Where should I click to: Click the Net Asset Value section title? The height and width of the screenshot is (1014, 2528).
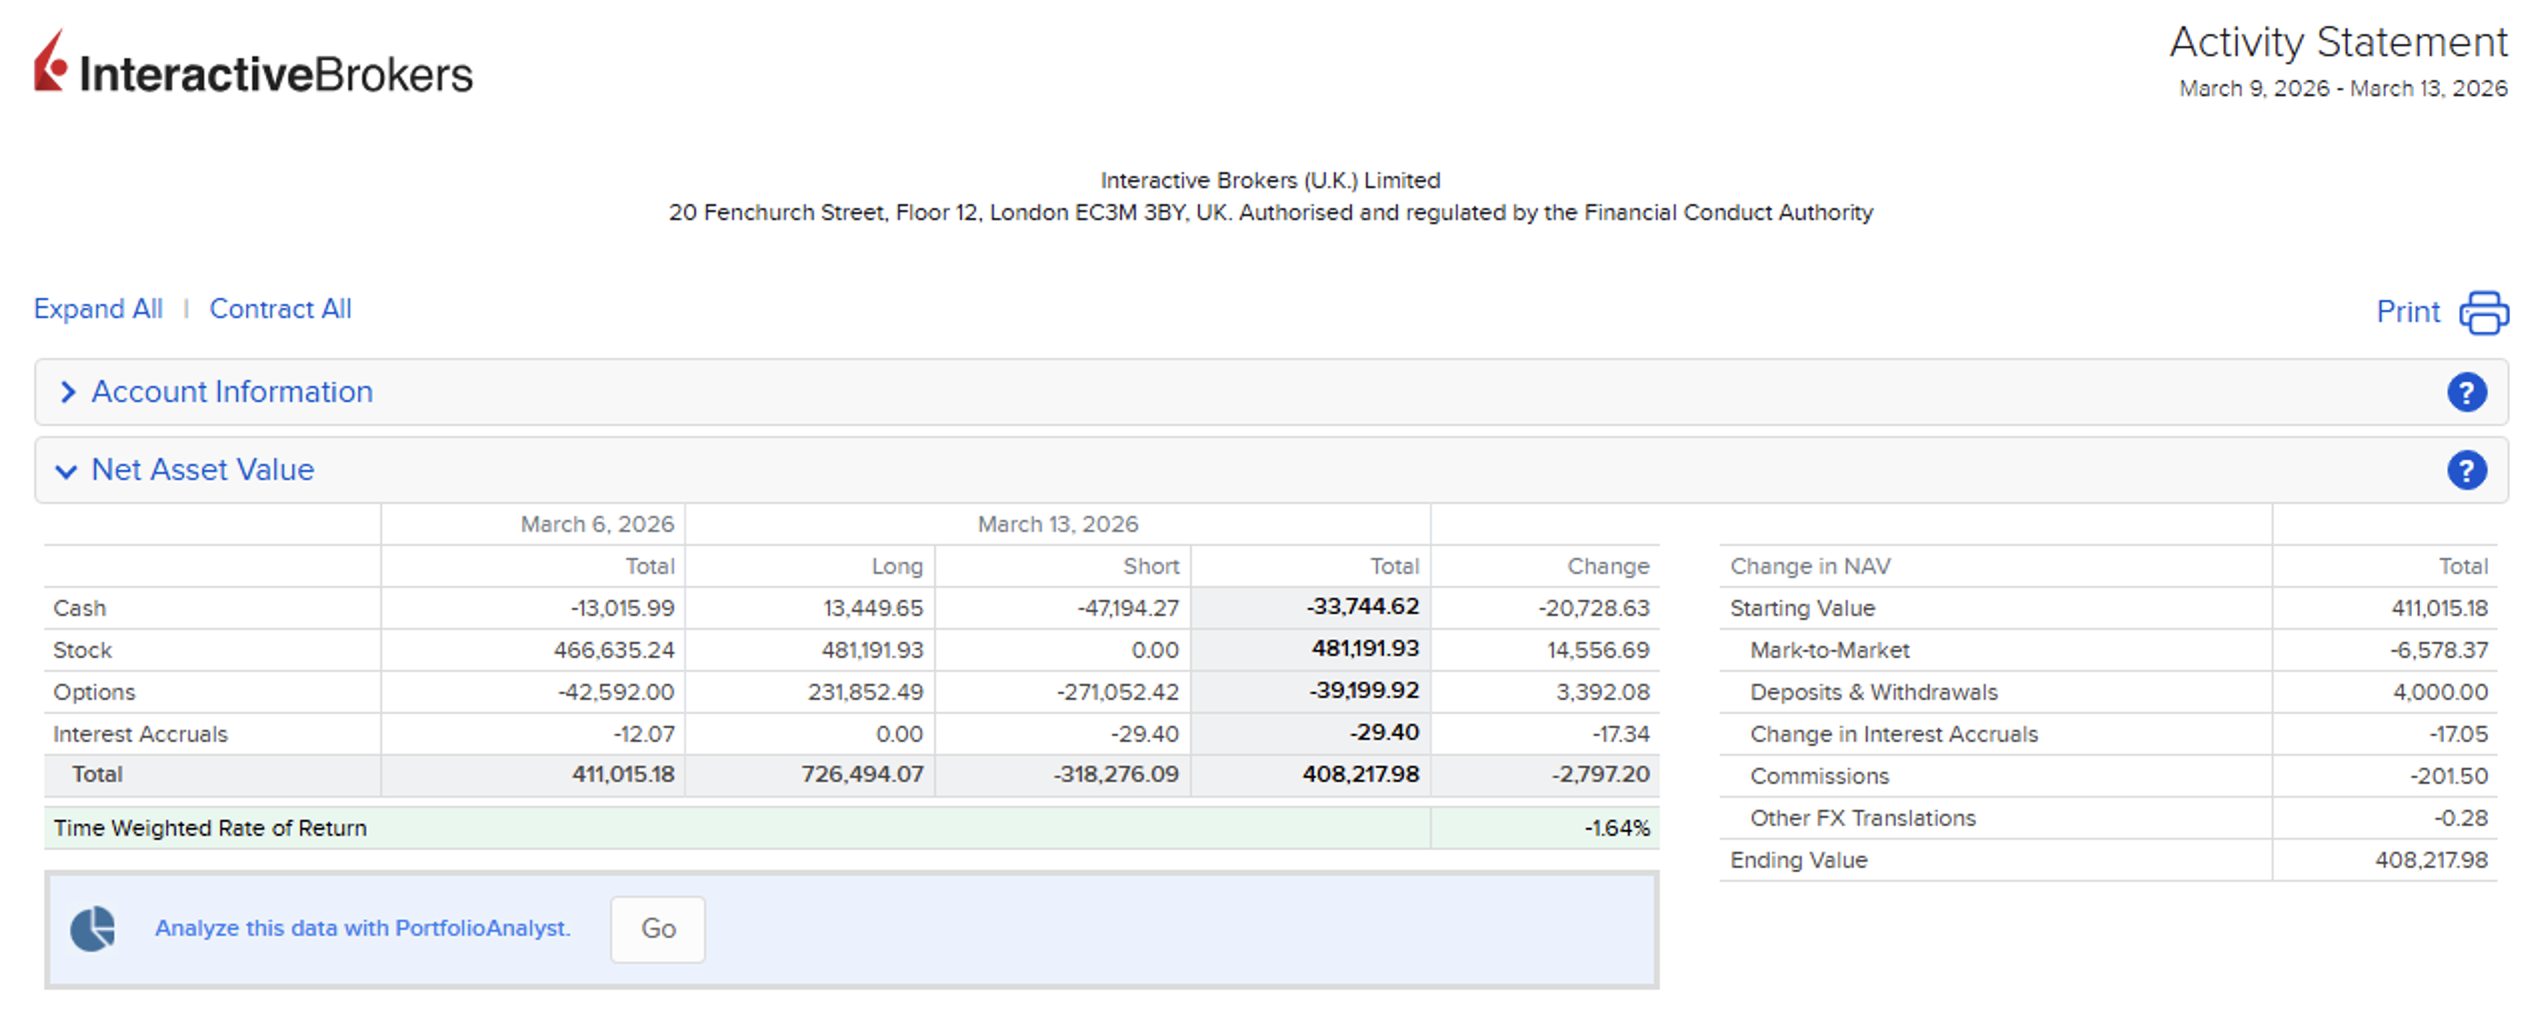click(202, 470)
